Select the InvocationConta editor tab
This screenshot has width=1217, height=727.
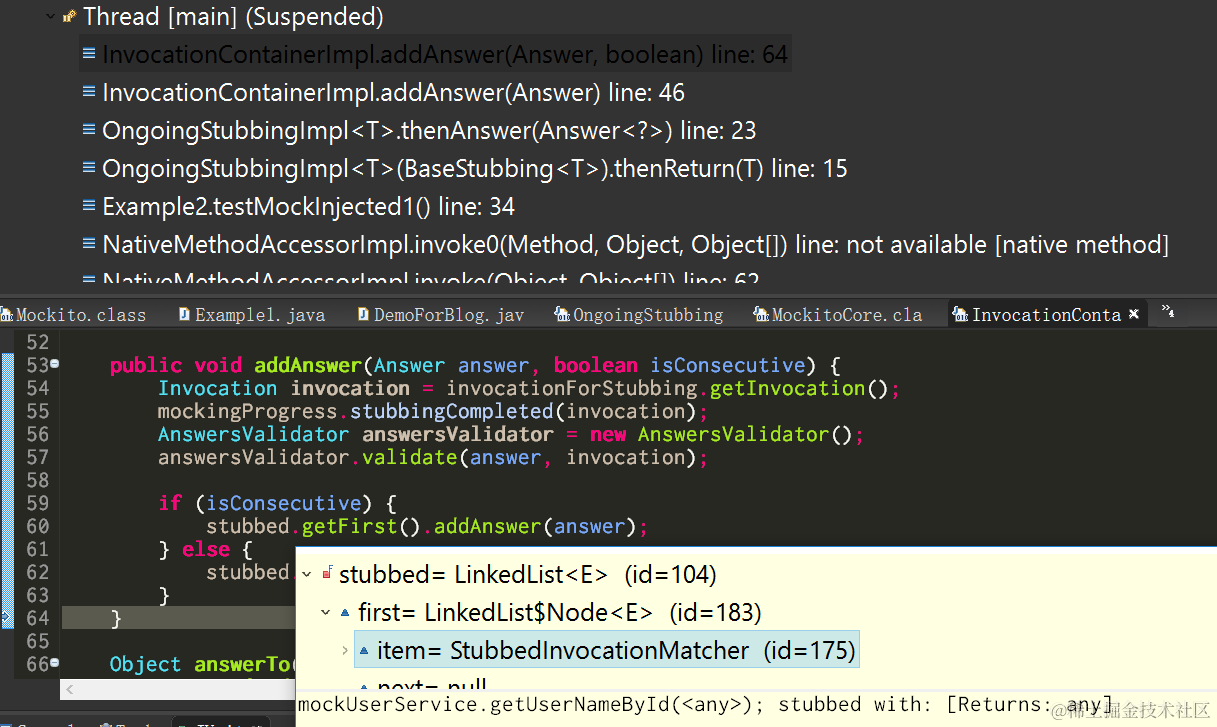pyautogui.click(x=1046, y=315)
